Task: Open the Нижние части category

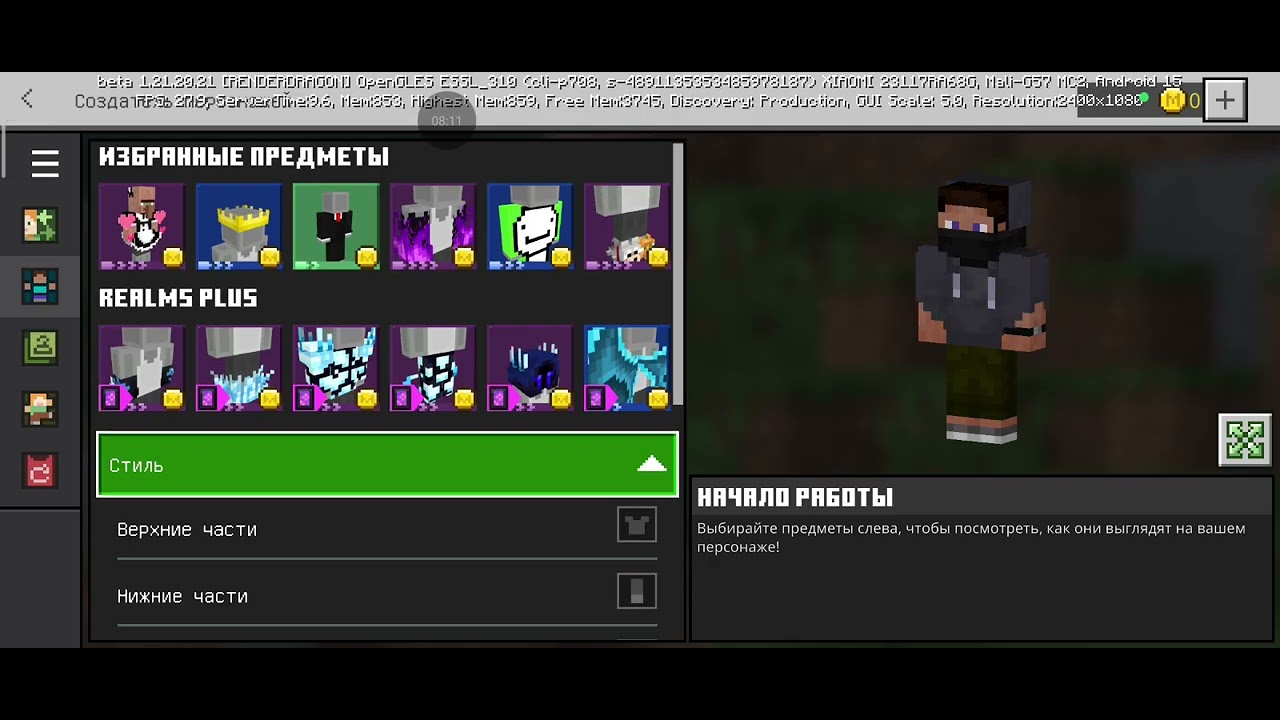Action: pyautogui.click(x=387, y=595)
